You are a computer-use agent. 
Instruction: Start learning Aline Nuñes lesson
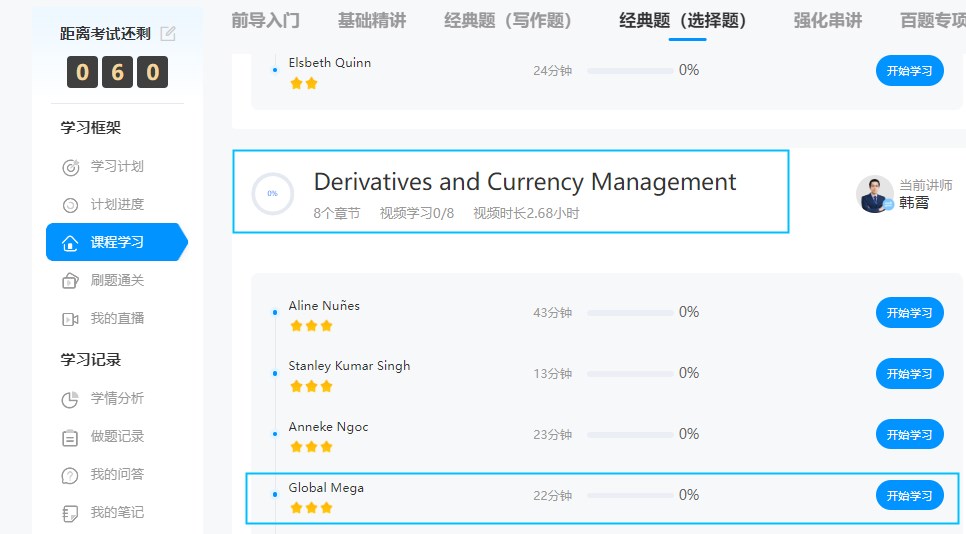click(x=909, y=312)
